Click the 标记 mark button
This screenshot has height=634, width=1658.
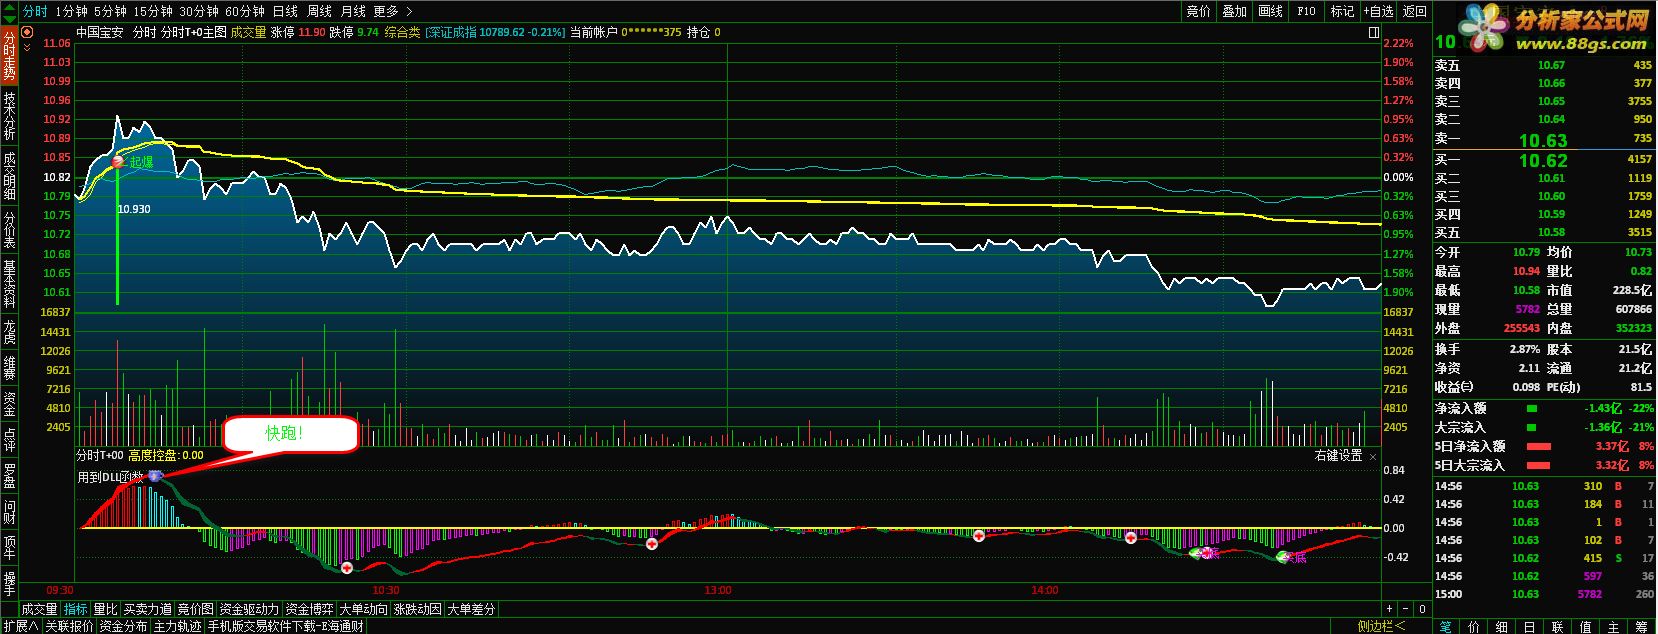1342,11
